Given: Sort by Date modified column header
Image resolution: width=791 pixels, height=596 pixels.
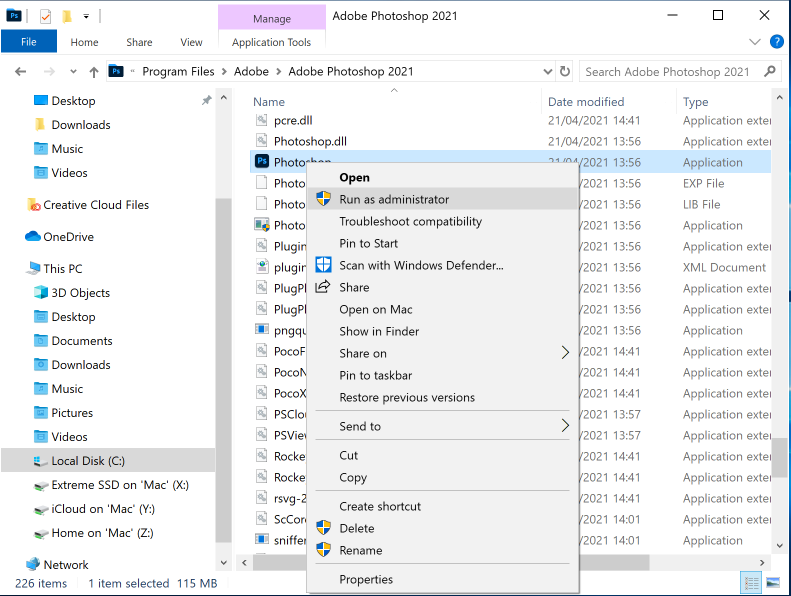Looking at the screenshot, I should 586,101.
